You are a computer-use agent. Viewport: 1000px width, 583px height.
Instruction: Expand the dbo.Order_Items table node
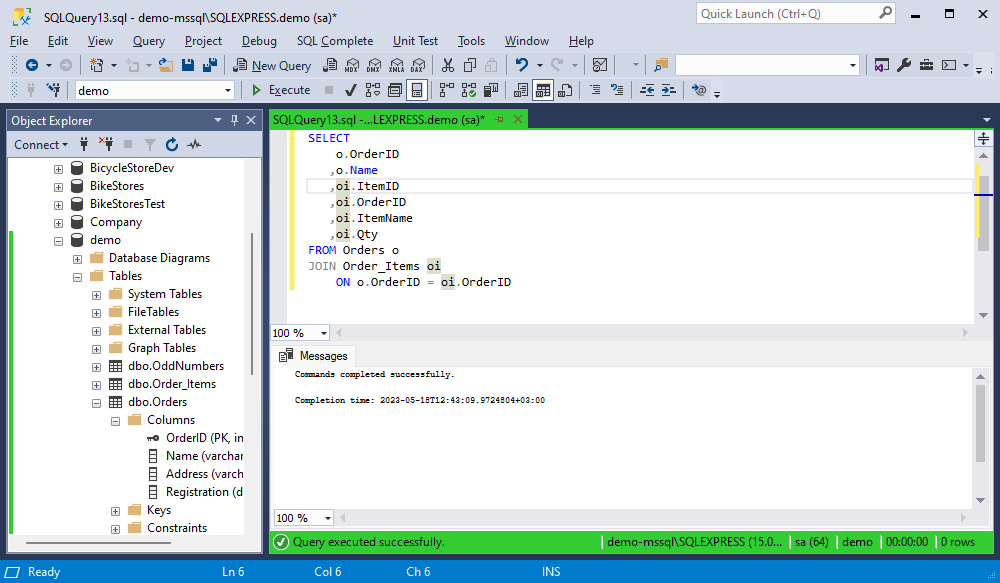96,385
